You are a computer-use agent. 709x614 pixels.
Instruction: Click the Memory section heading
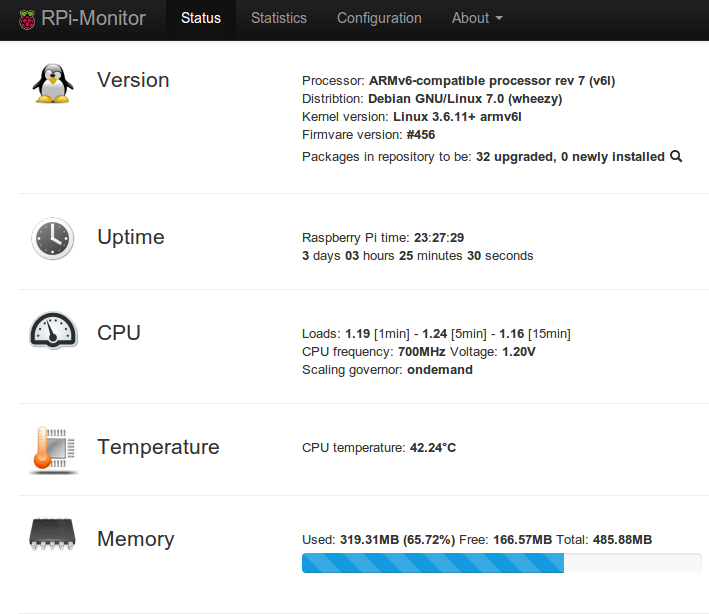click(136, 539)
